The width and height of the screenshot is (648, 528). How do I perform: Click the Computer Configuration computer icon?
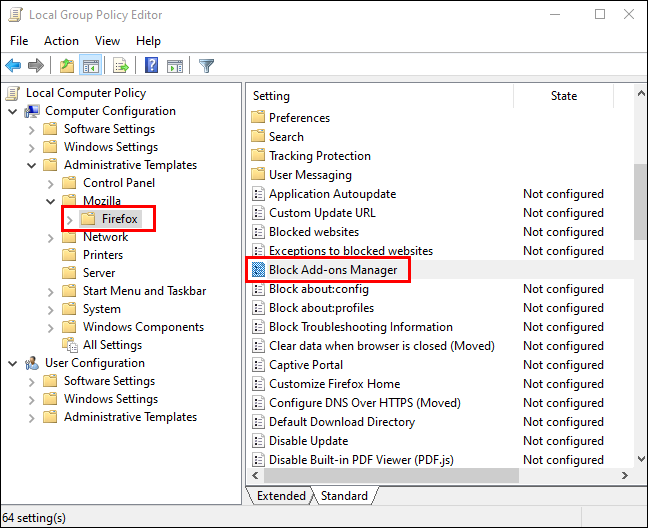[x=32, y=111]
